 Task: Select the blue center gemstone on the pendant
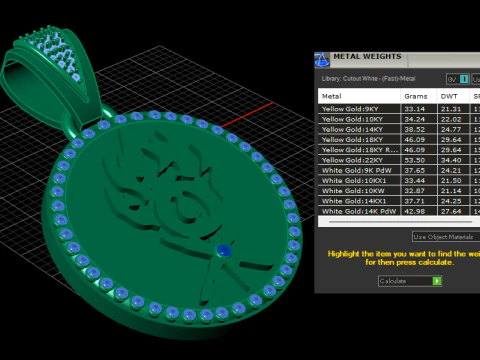coord(224,251)
